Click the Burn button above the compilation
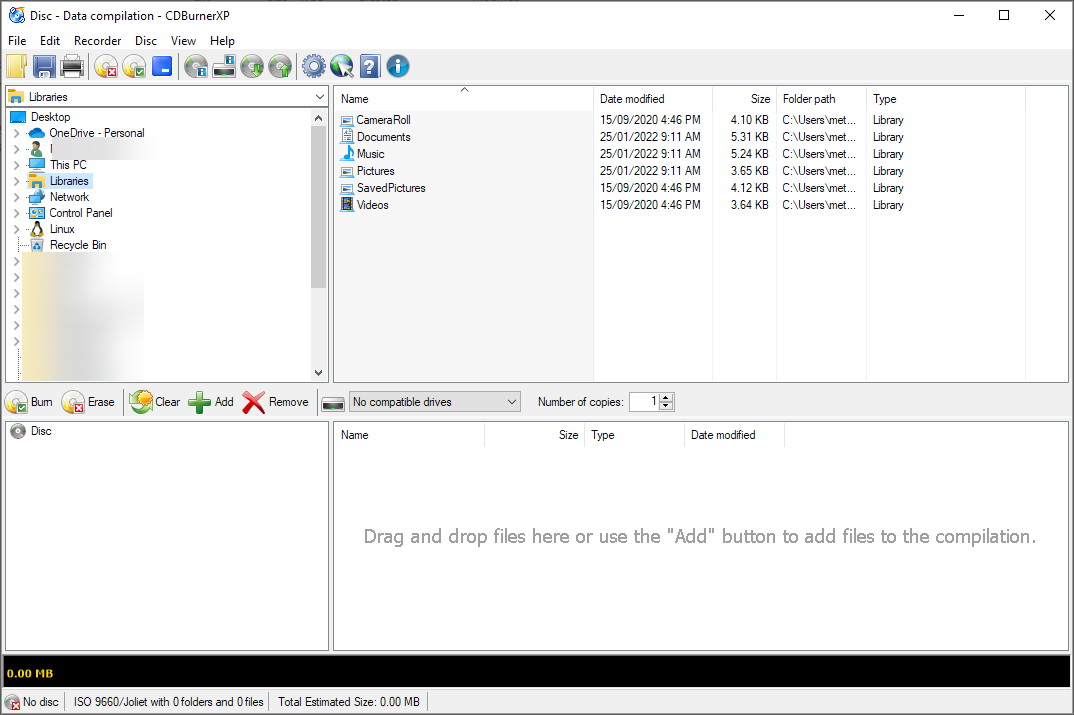 pyautogui.click(x=29, y=402)
